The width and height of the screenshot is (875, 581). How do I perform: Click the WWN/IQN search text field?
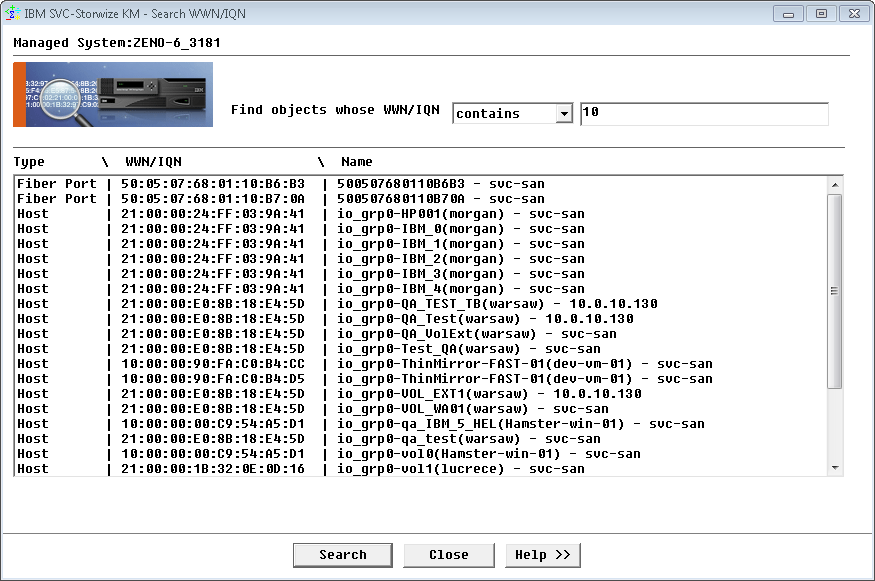(703, 114)
